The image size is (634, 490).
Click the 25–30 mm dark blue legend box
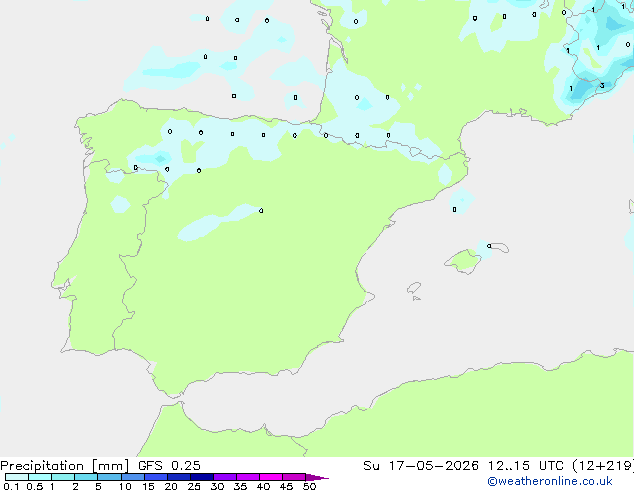[201, 477]
